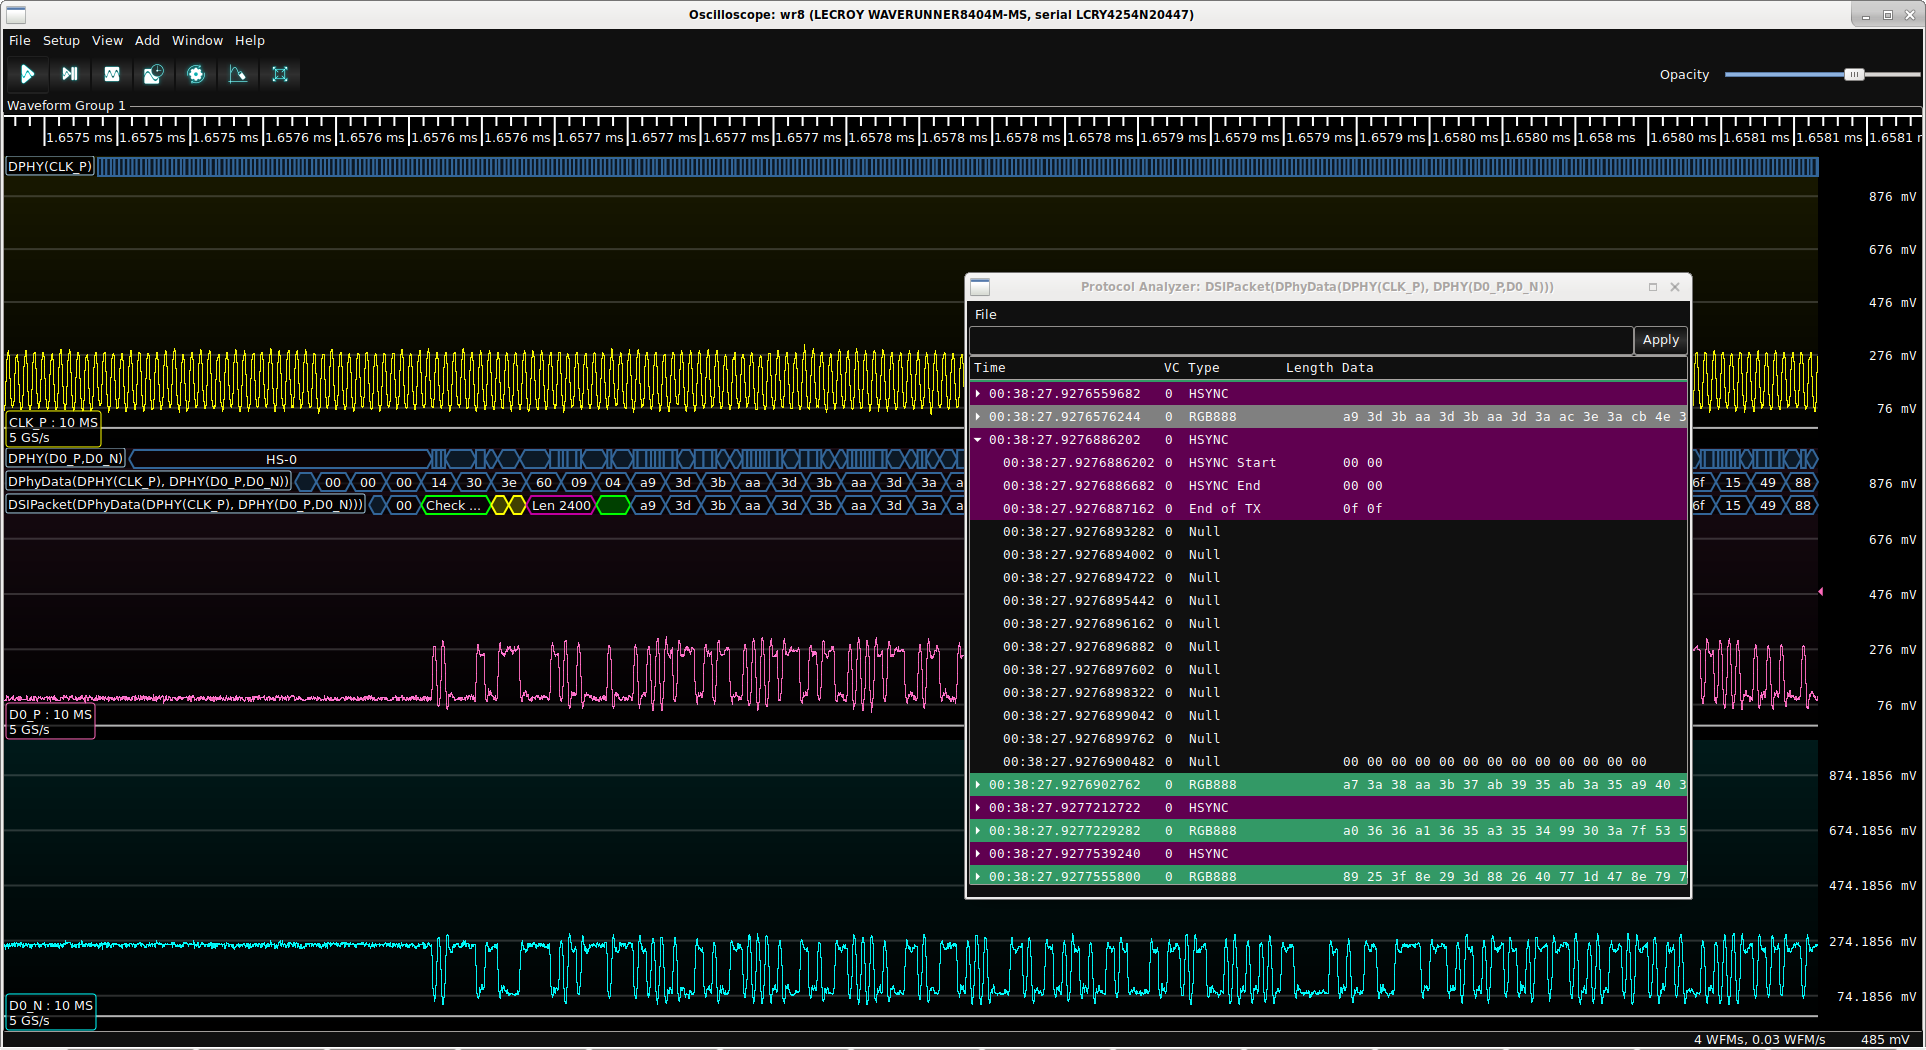Expand the HSYNC packet at 27.9277212722
This screenshot has height=1050, width=1926.
click(x=978, y=808)
